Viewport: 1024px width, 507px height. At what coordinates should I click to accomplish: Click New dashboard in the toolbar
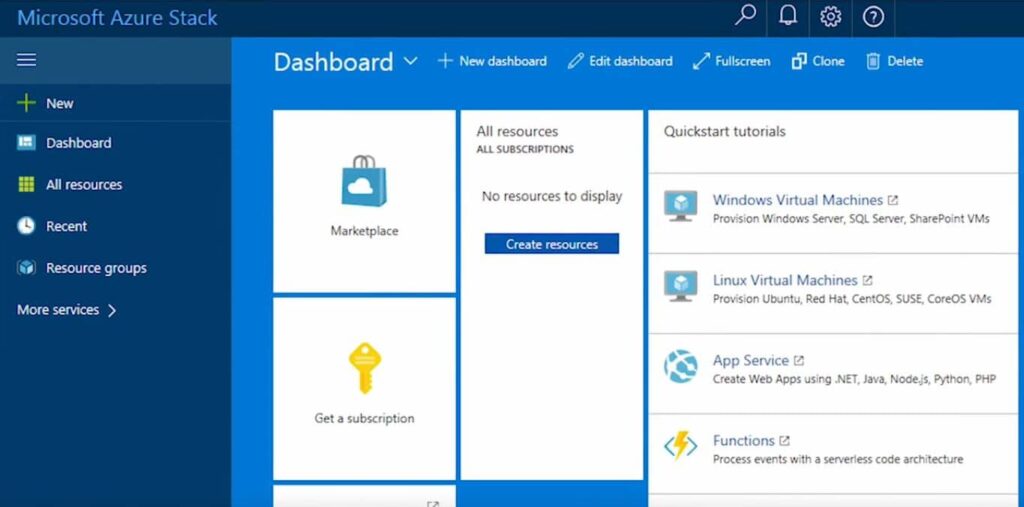click(x=492, y=61)
